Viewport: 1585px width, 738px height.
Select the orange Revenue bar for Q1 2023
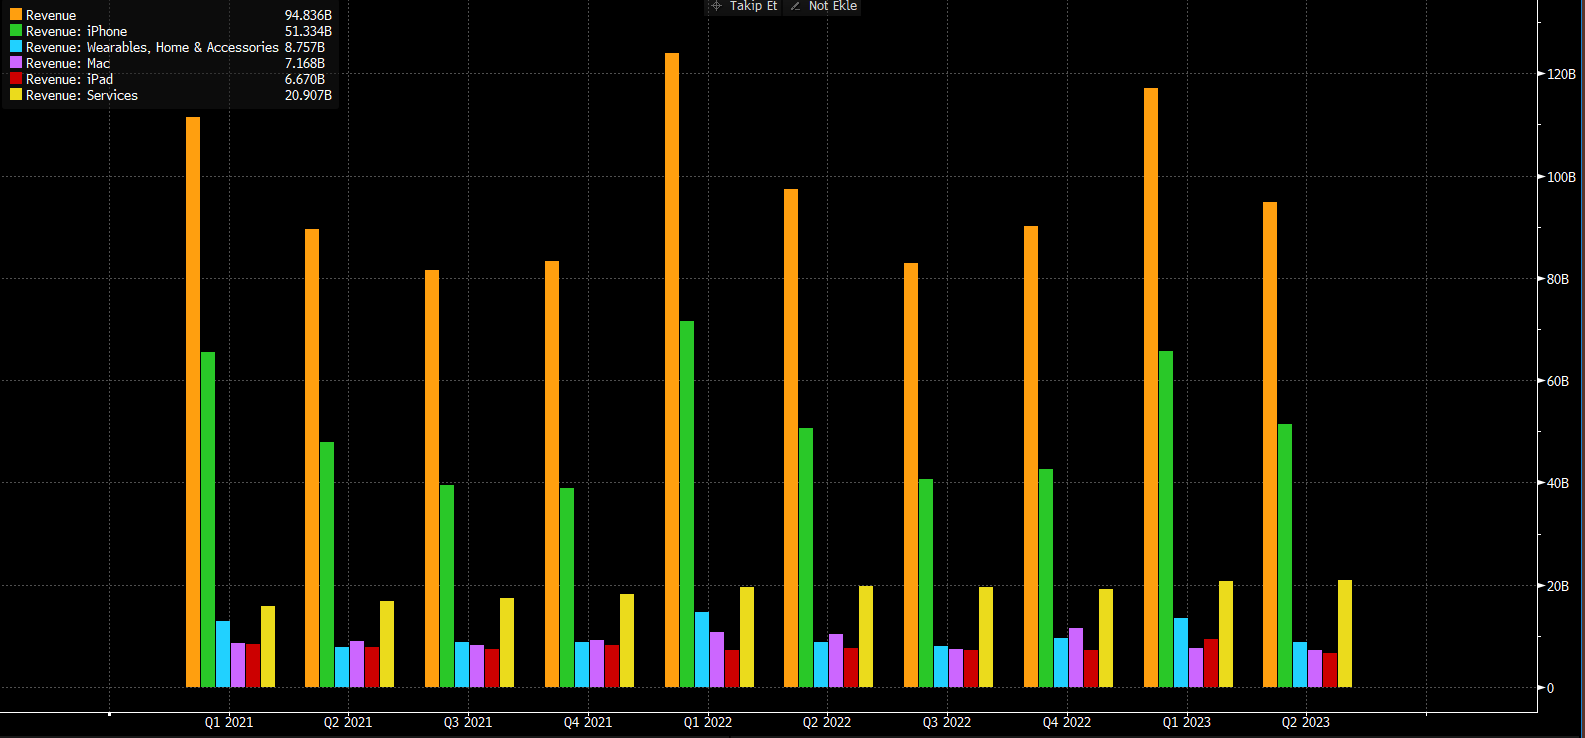point(1151,387)
